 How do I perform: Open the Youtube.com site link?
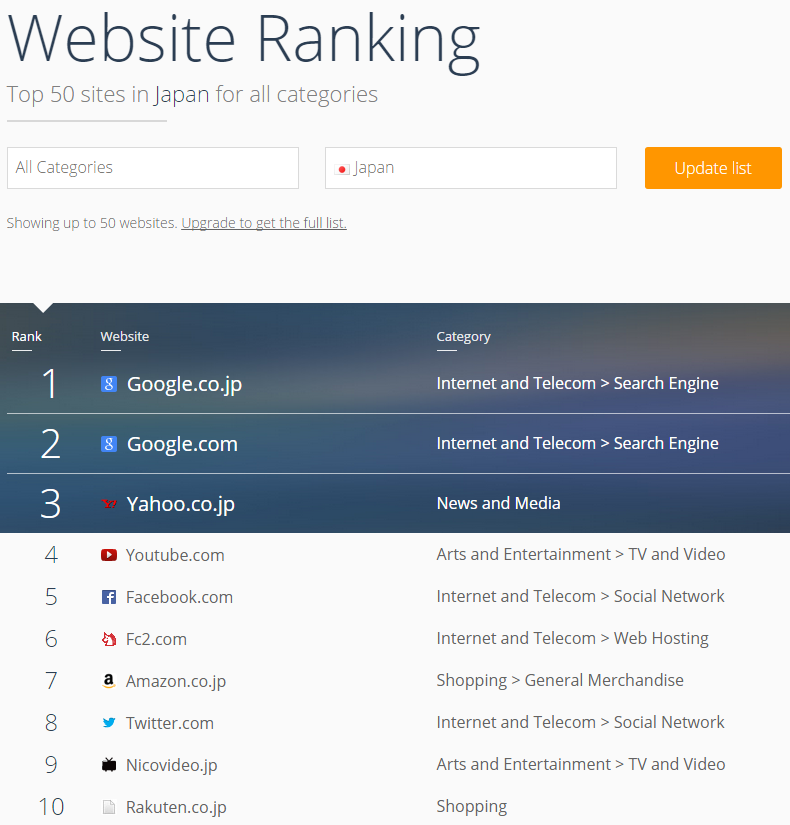tap(175, 555)
